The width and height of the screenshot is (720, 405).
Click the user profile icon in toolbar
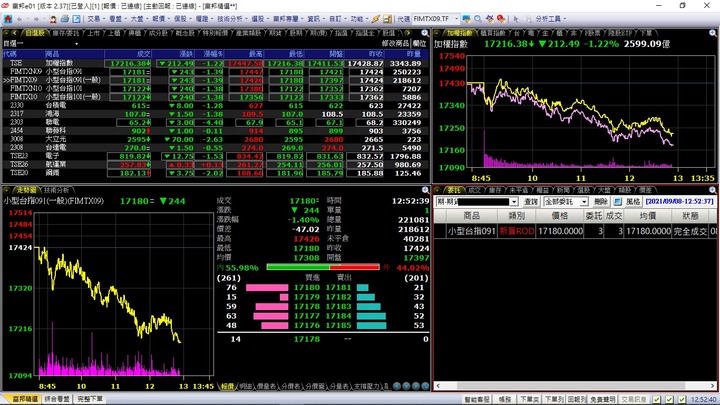coord(53,19)
